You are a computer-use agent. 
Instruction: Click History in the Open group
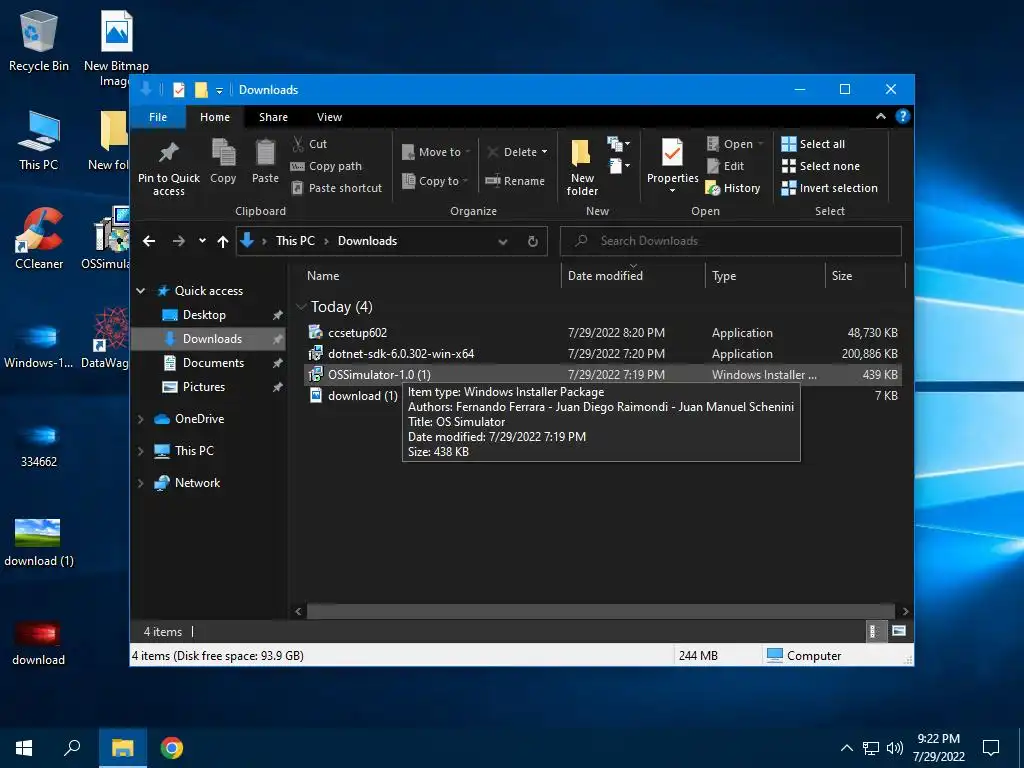733,188
